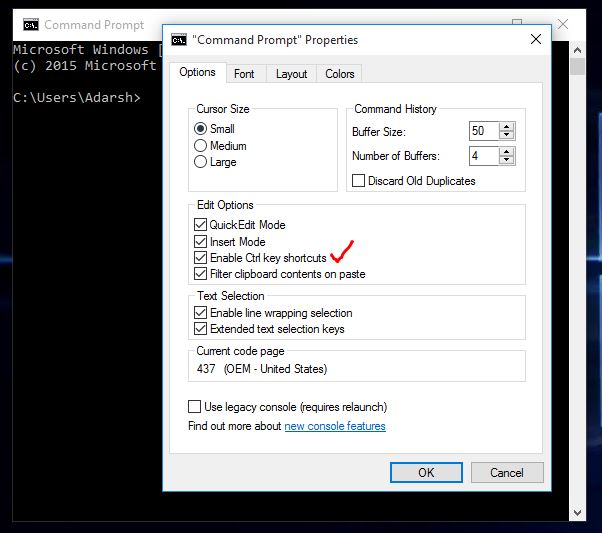Select Medium cursor size

tap(201, 145)
